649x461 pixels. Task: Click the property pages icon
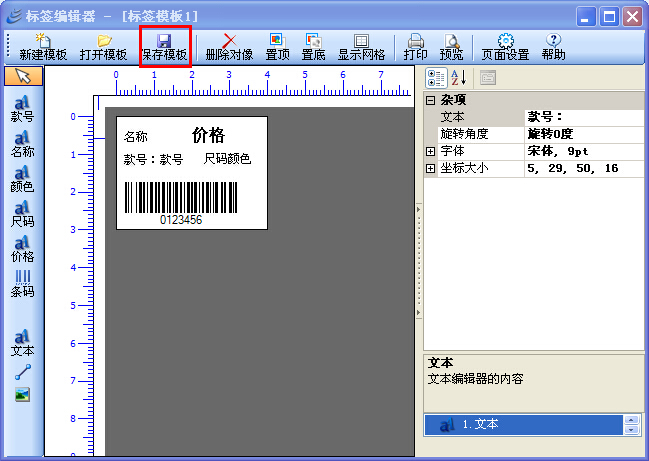pyautogui.click(x=488, y=78)
